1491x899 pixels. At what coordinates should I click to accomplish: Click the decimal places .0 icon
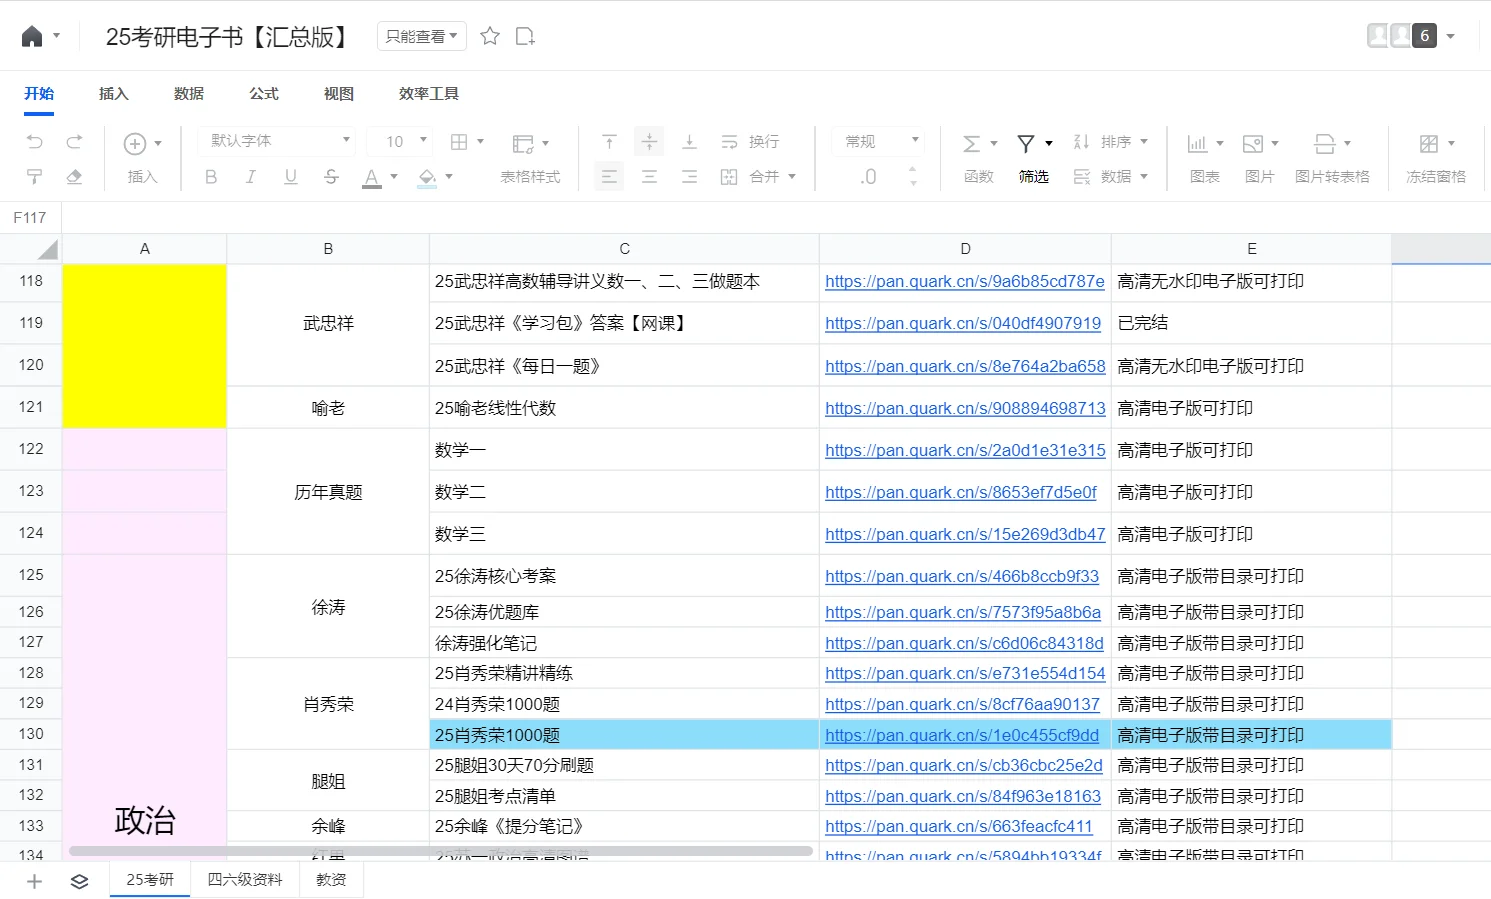[x=868, y=177]
